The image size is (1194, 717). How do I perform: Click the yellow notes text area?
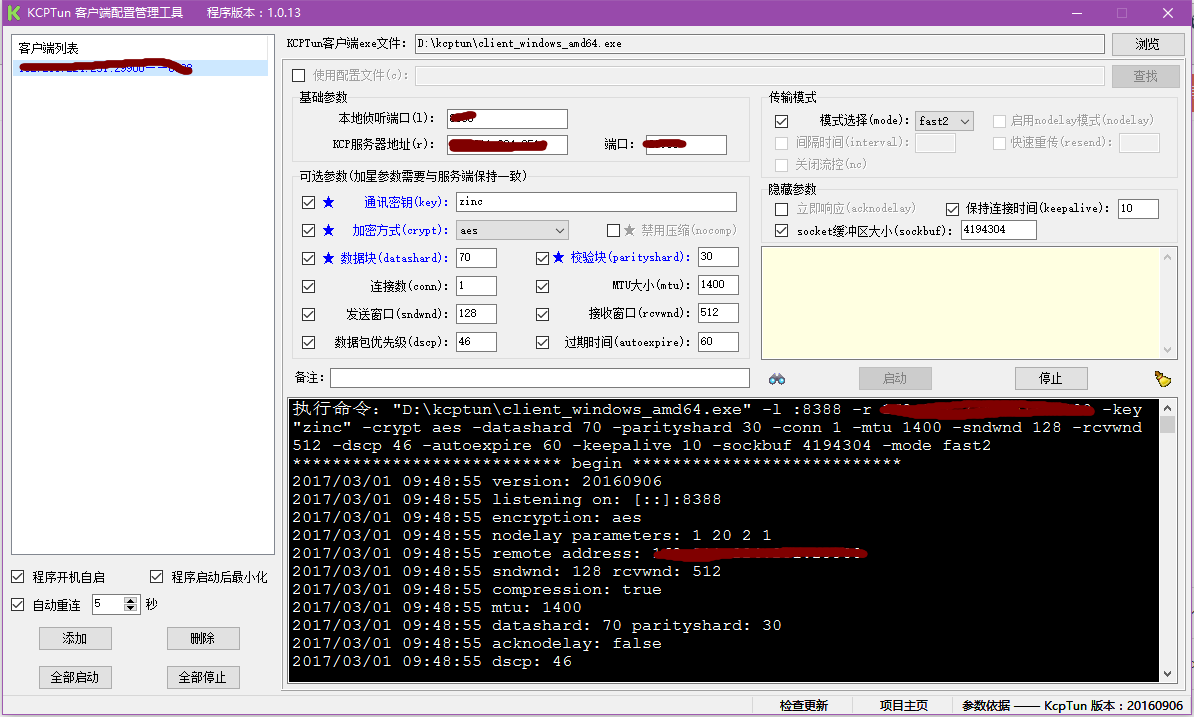tap(961, 303)
